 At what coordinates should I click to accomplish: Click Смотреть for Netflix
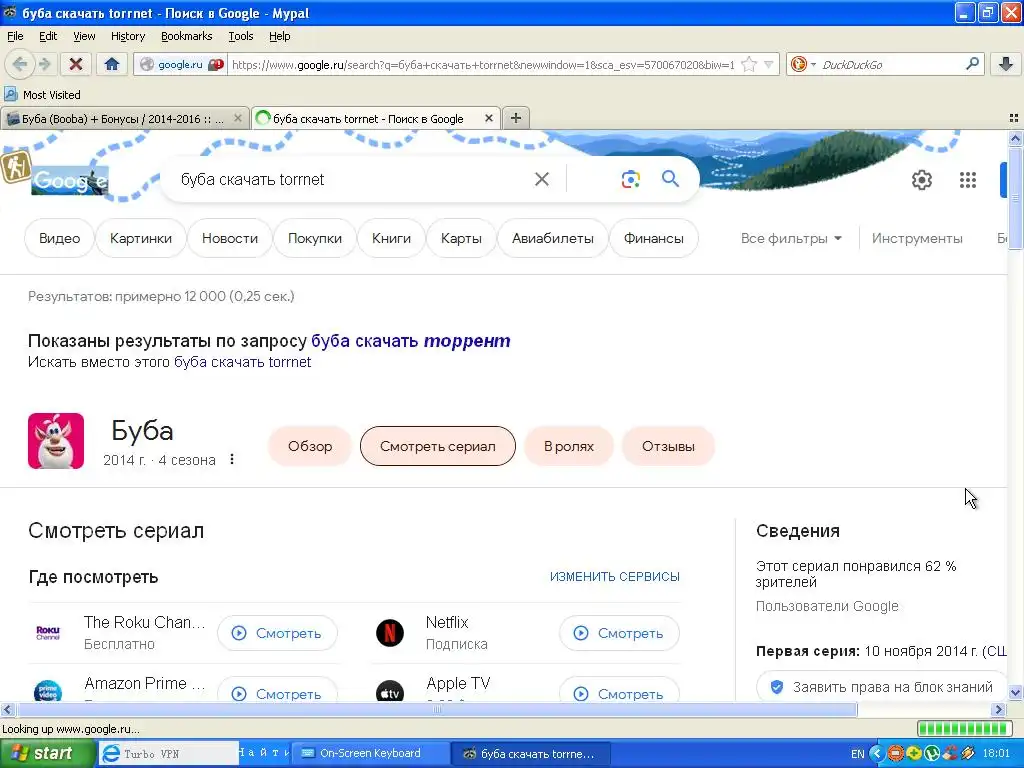[x=619, y=633]
